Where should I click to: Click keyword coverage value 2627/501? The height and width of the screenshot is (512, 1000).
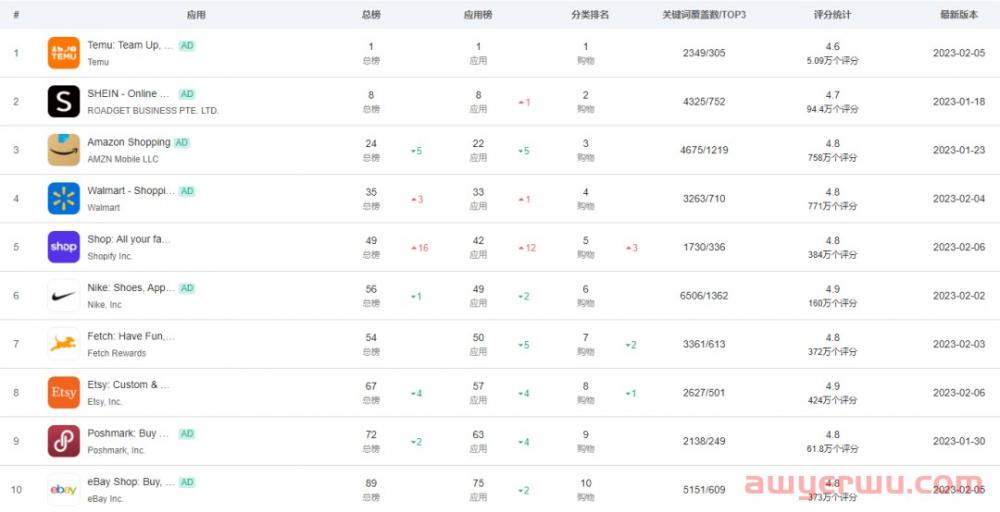pos(704,392)
